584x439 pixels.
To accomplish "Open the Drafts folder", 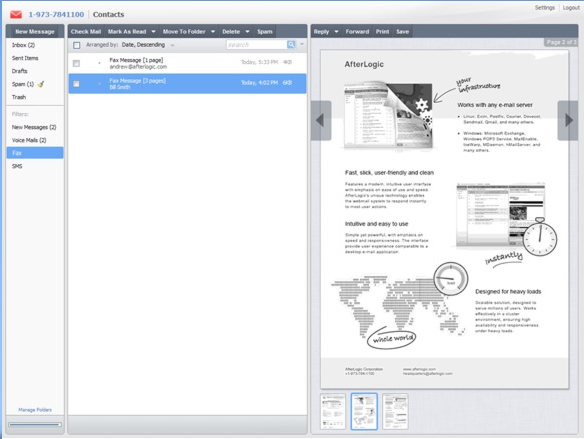I will [x=19, y=71].
